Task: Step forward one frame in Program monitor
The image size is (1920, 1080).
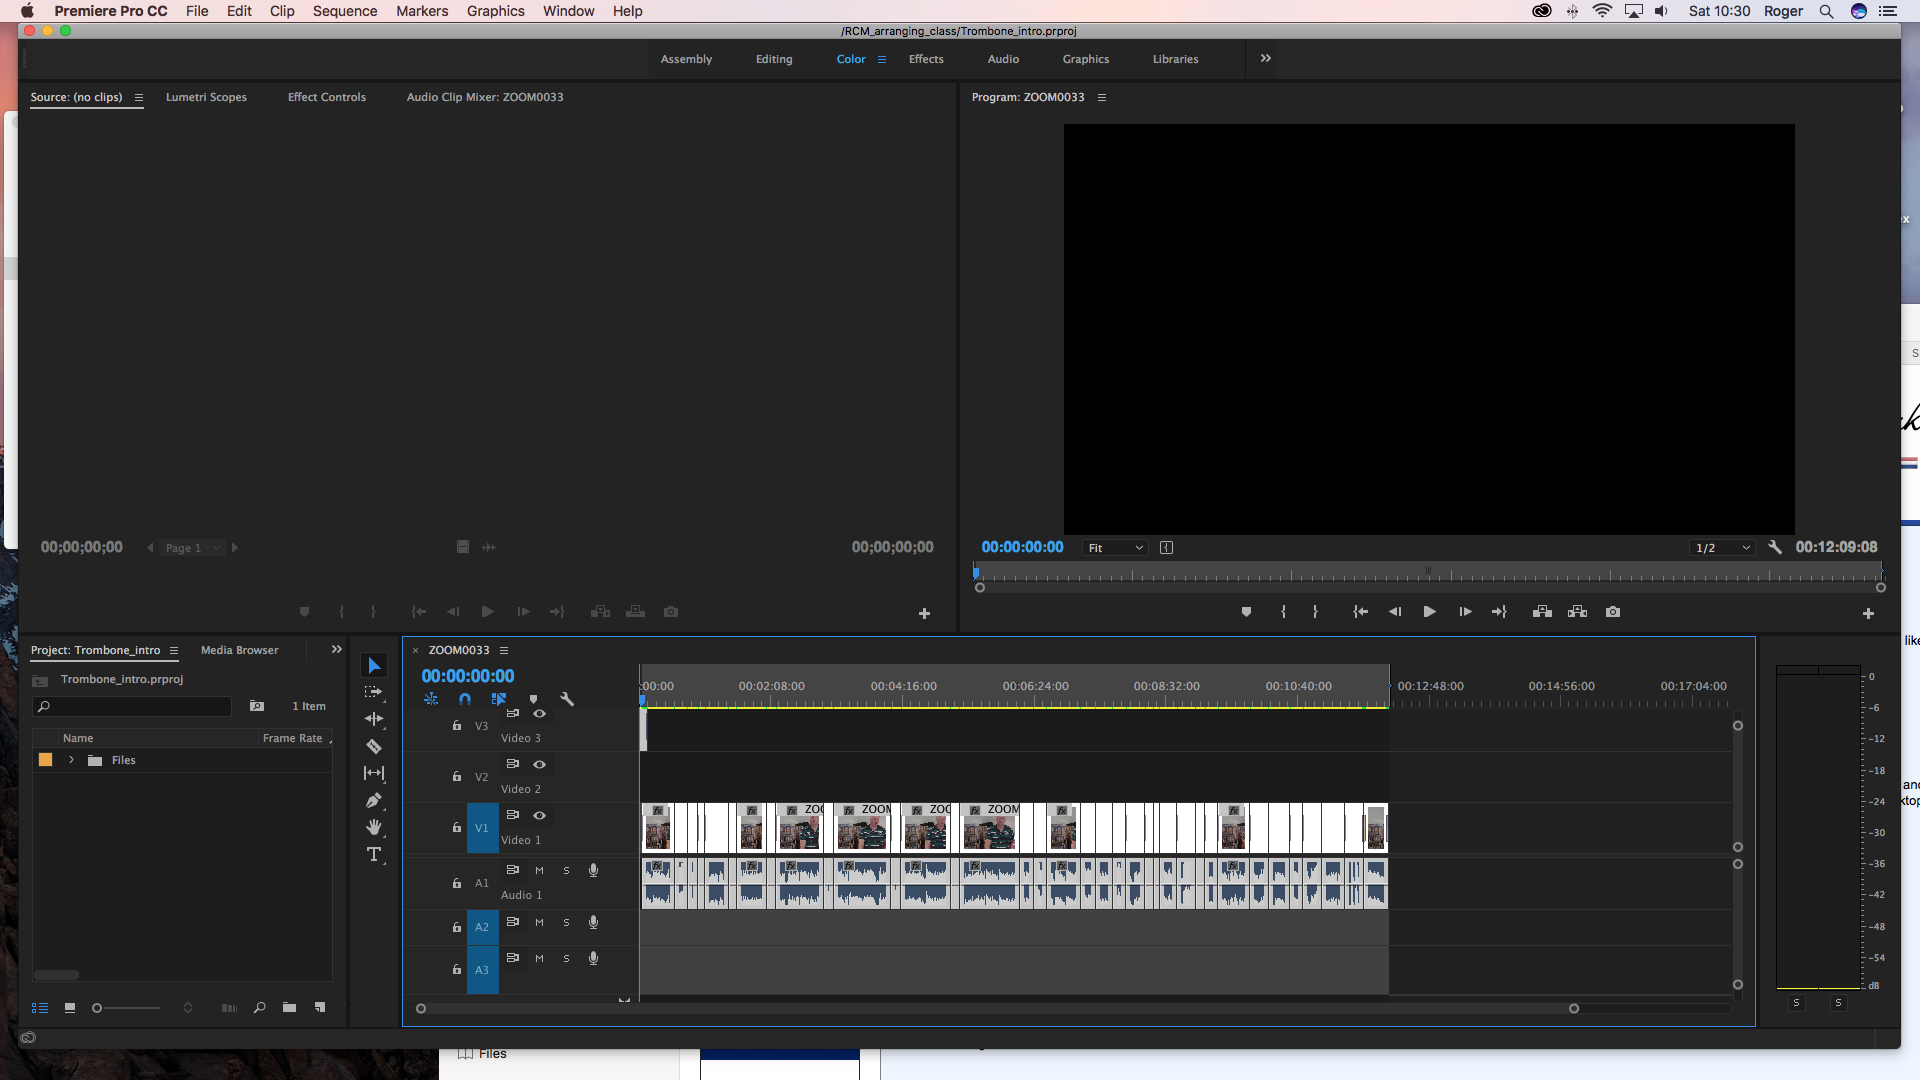Action: click(x=1465, y=612)
